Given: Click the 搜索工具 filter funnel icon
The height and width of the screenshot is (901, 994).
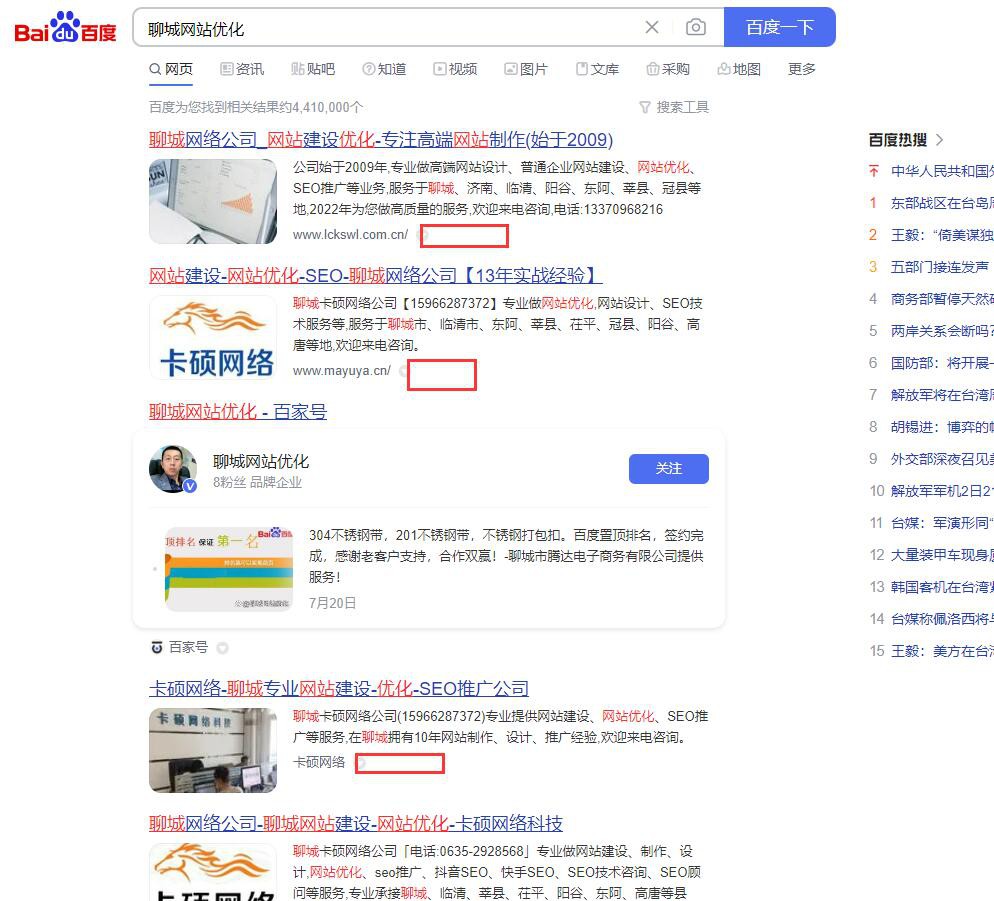Looking at the screenshot, I should pyautogui.click(x=645, y=107).
